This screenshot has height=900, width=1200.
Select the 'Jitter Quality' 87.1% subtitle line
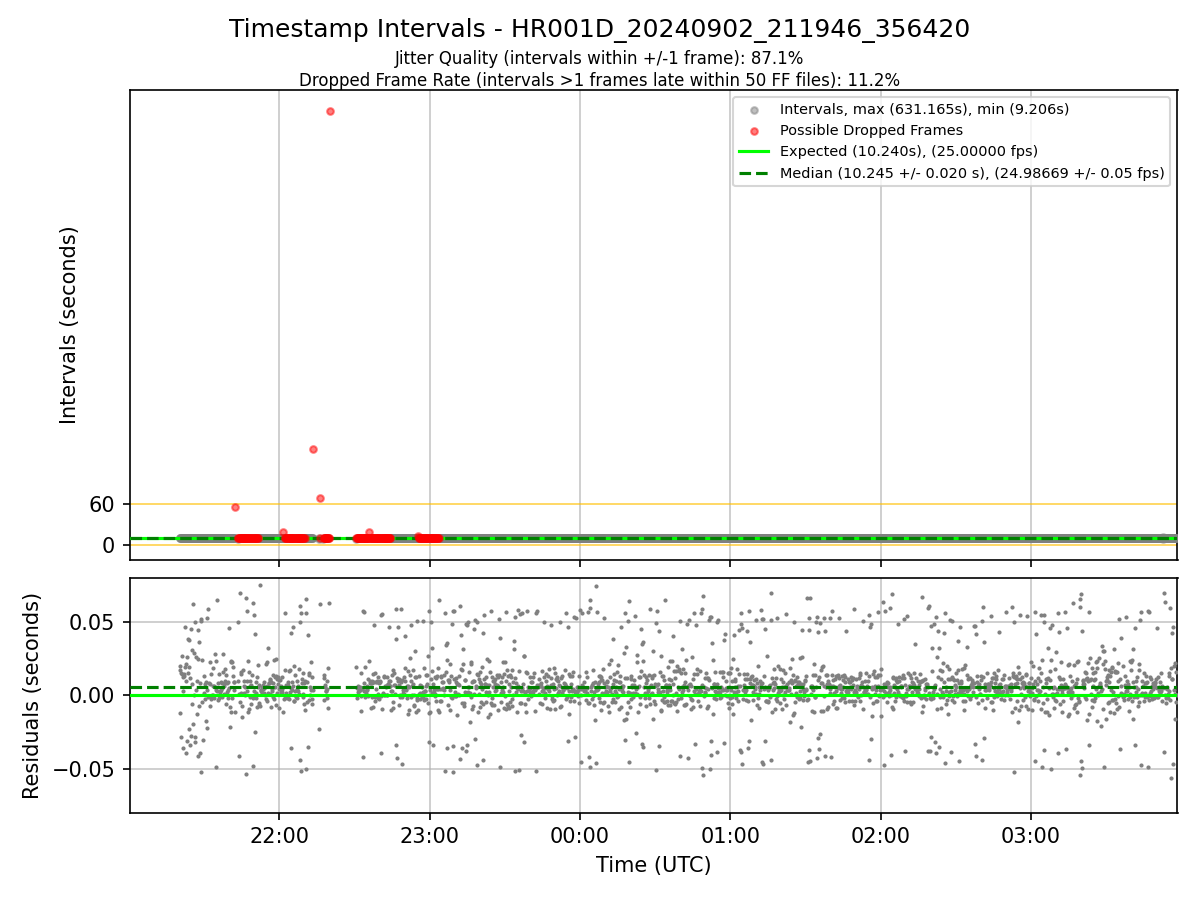point(599,58)
